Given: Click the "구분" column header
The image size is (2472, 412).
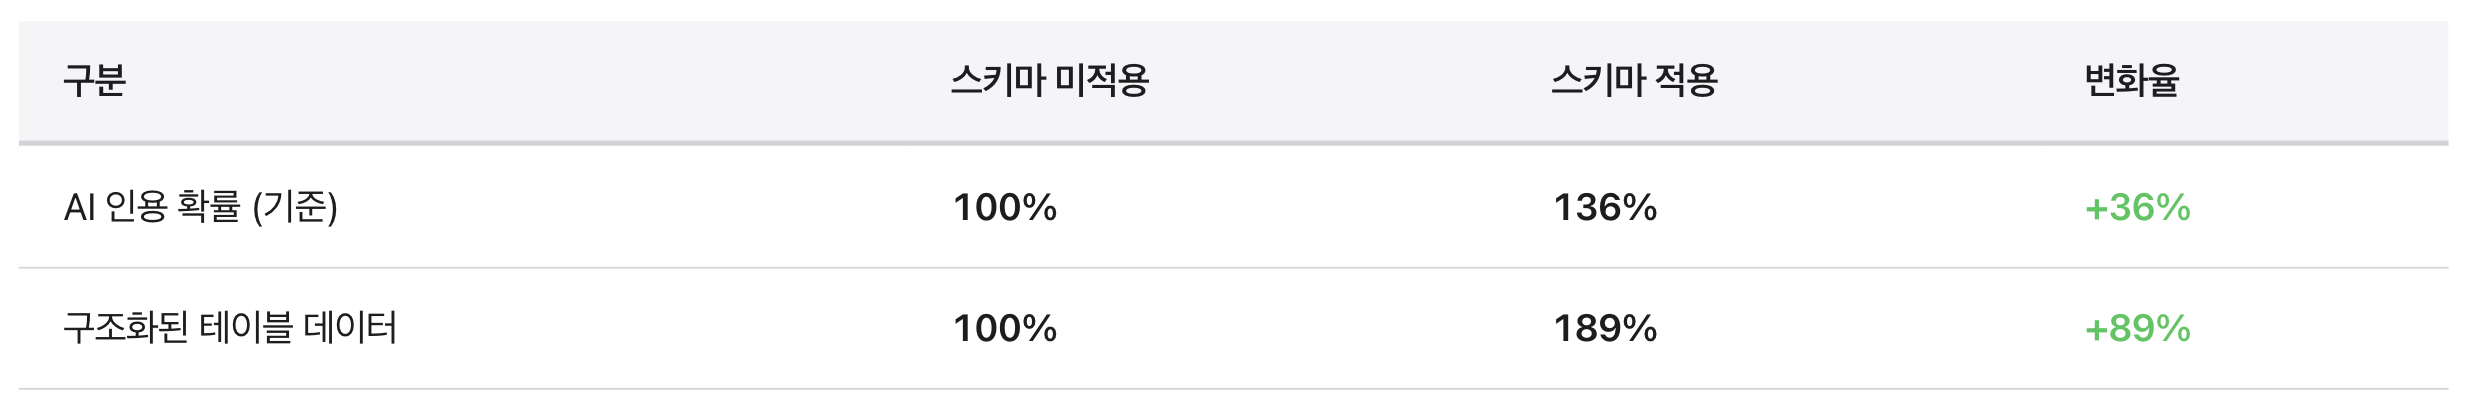Looking at the screenshot, I should coord(94,80).
